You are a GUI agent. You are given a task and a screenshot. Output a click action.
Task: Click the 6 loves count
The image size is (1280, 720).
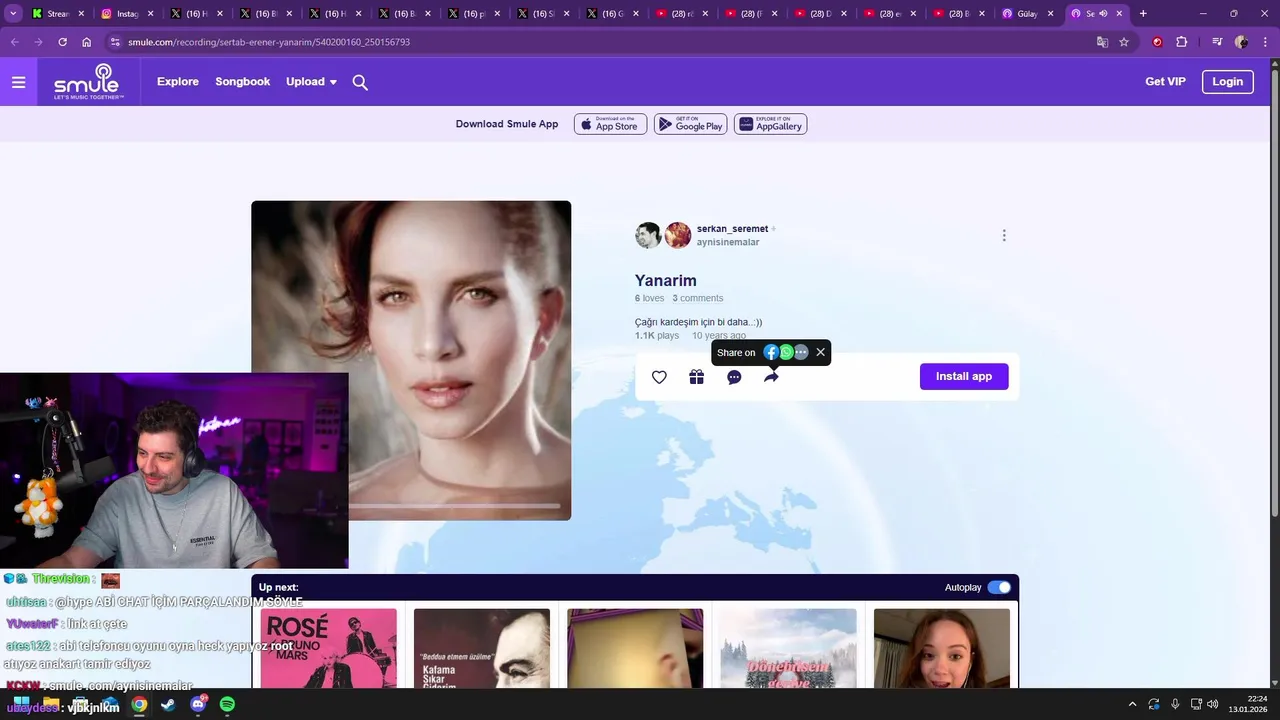click(649, 298)
